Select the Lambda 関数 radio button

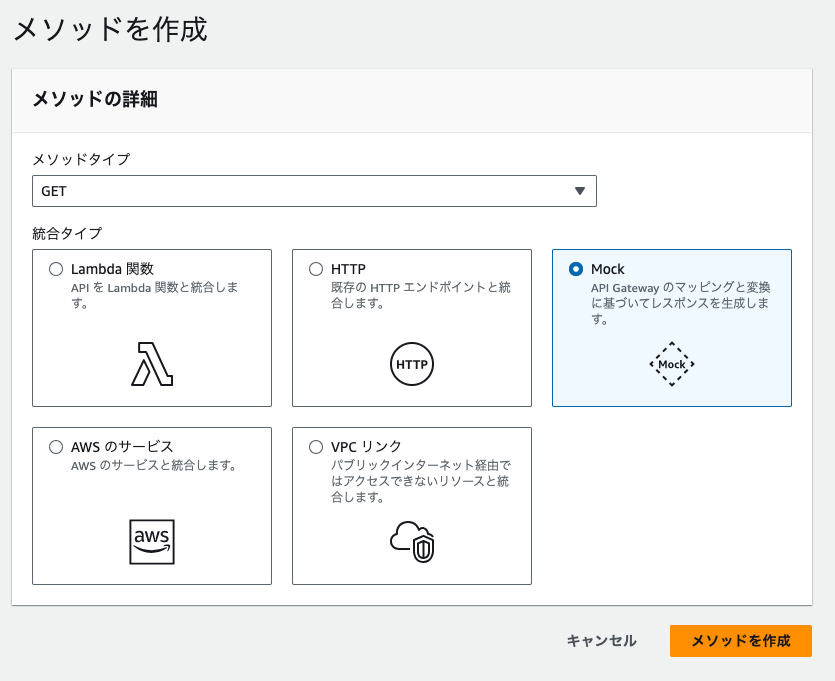tap(56, 269)
